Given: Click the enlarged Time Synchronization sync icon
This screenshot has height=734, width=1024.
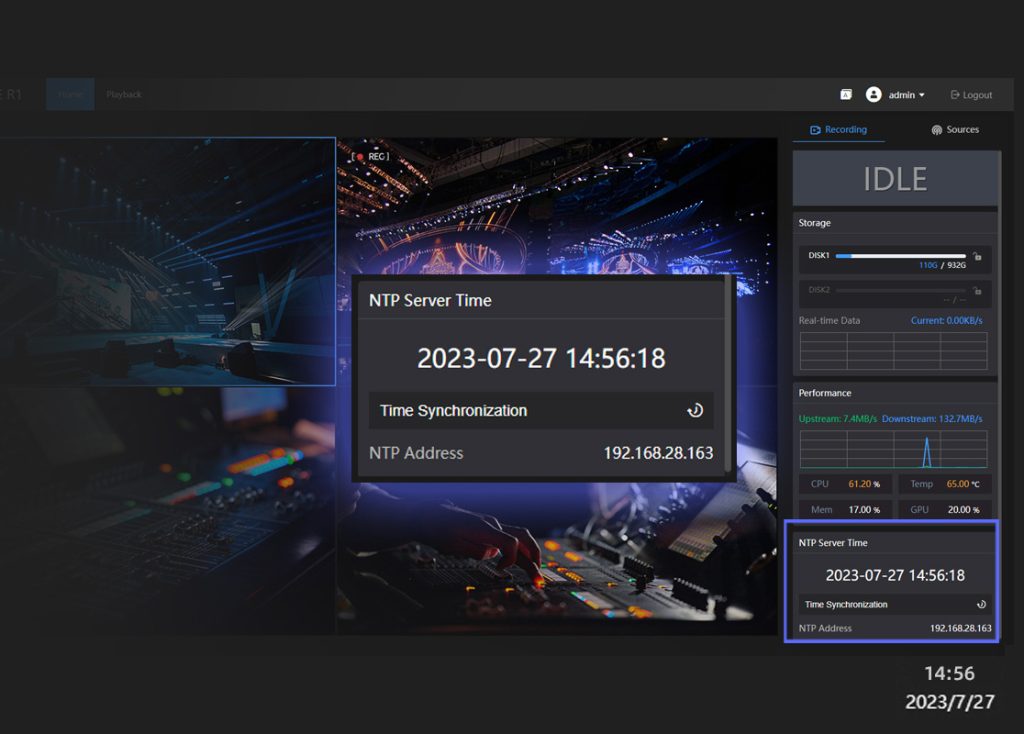Looking at the screenshot, I should (x=695, y=410).
